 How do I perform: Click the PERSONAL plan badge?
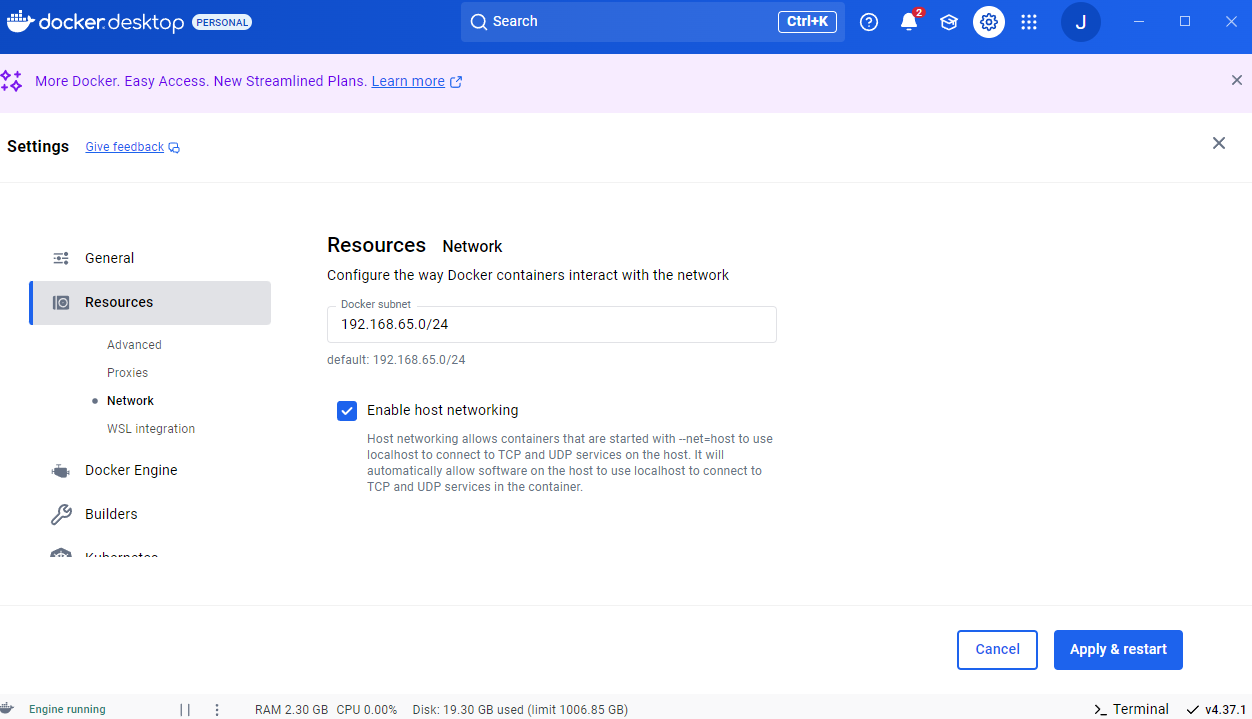pos(222,22)
